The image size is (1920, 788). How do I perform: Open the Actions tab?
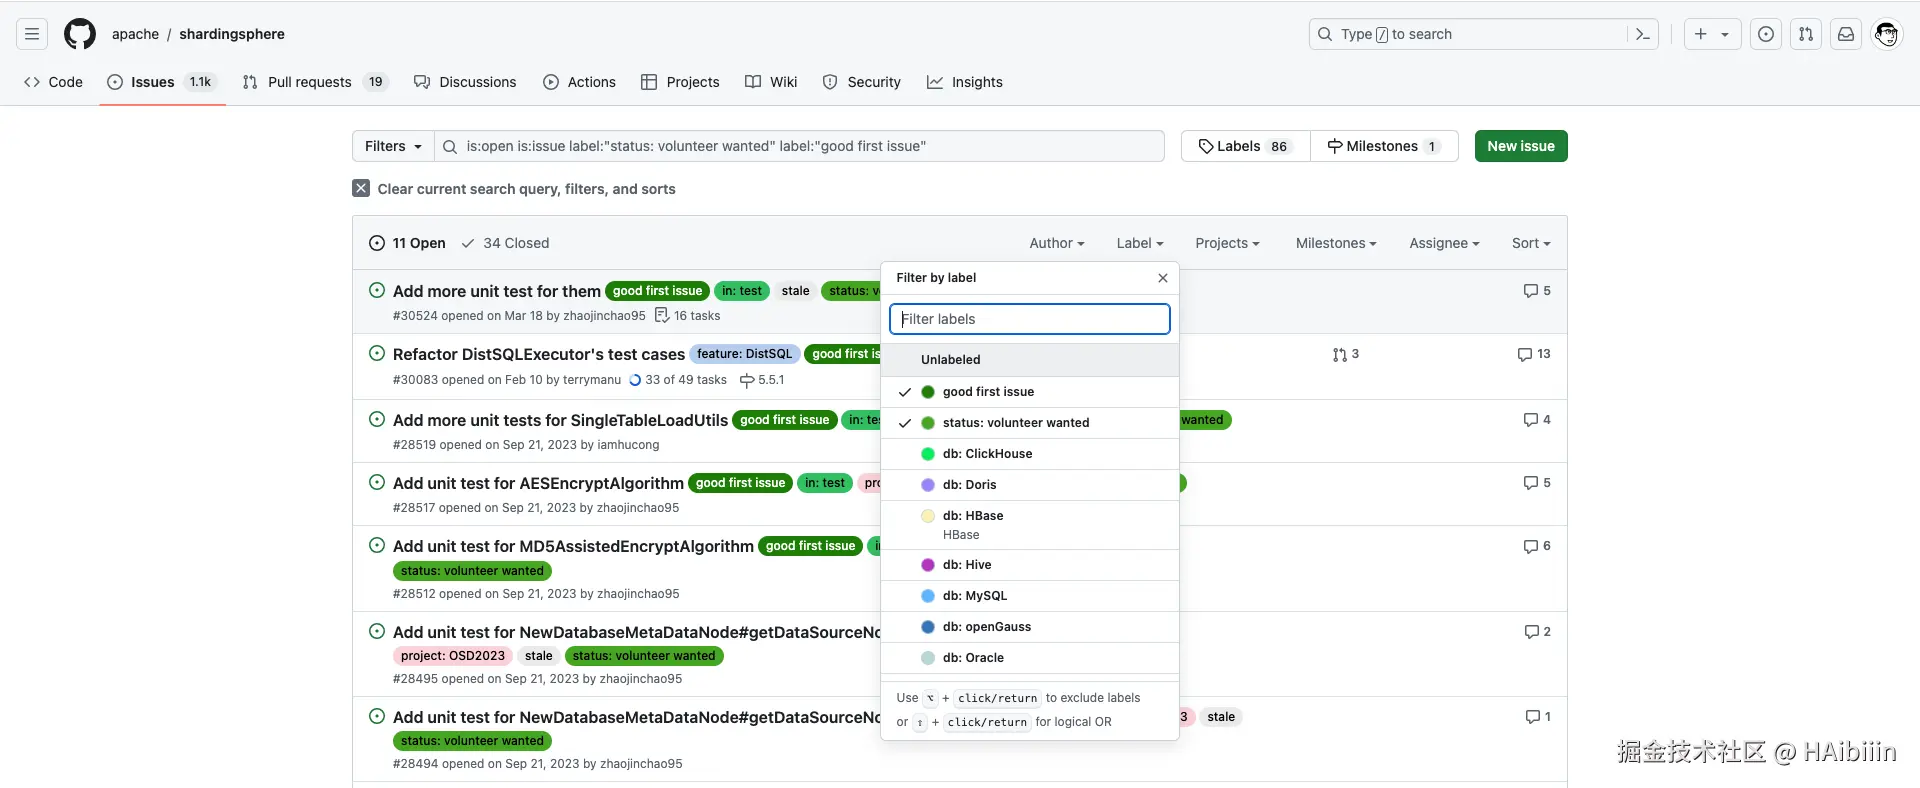579,82
